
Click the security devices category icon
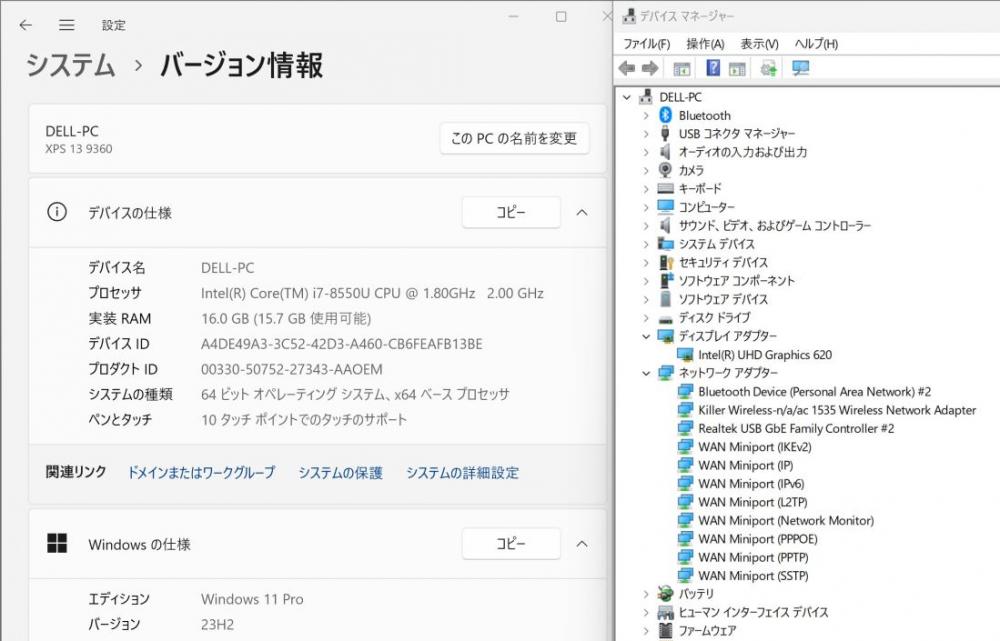665,262
